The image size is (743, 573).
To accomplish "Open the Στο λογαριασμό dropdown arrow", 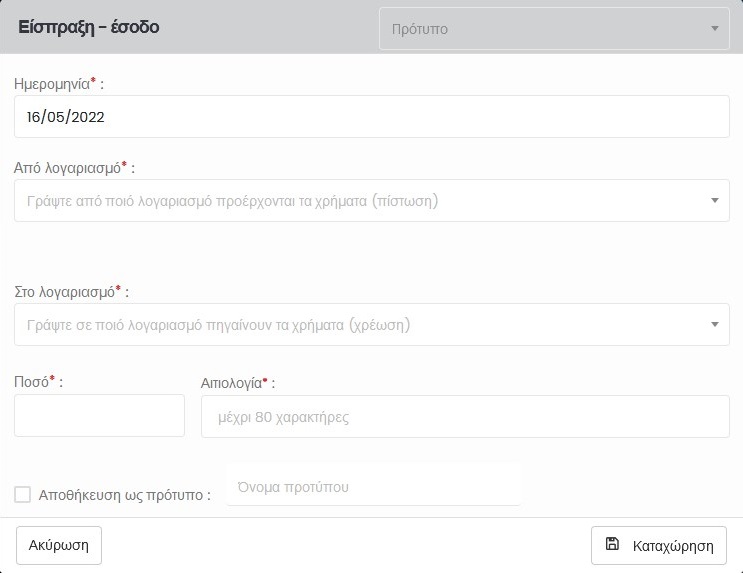I will [714, 325].
